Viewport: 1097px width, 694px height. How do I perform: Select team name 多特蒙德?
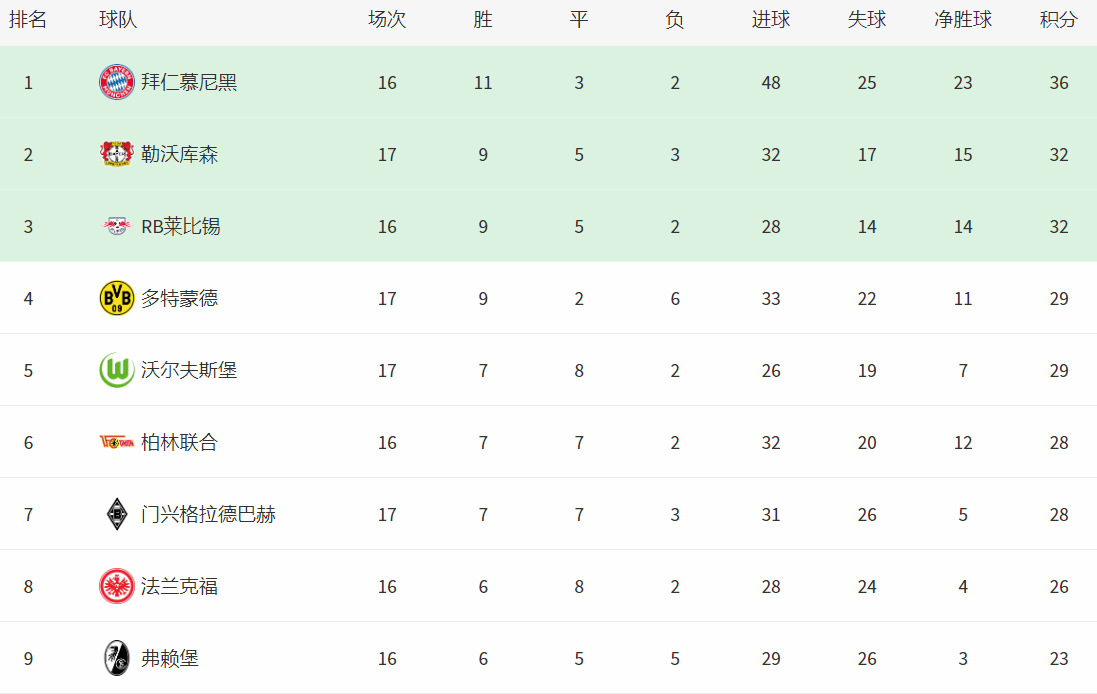click(179, 299)
